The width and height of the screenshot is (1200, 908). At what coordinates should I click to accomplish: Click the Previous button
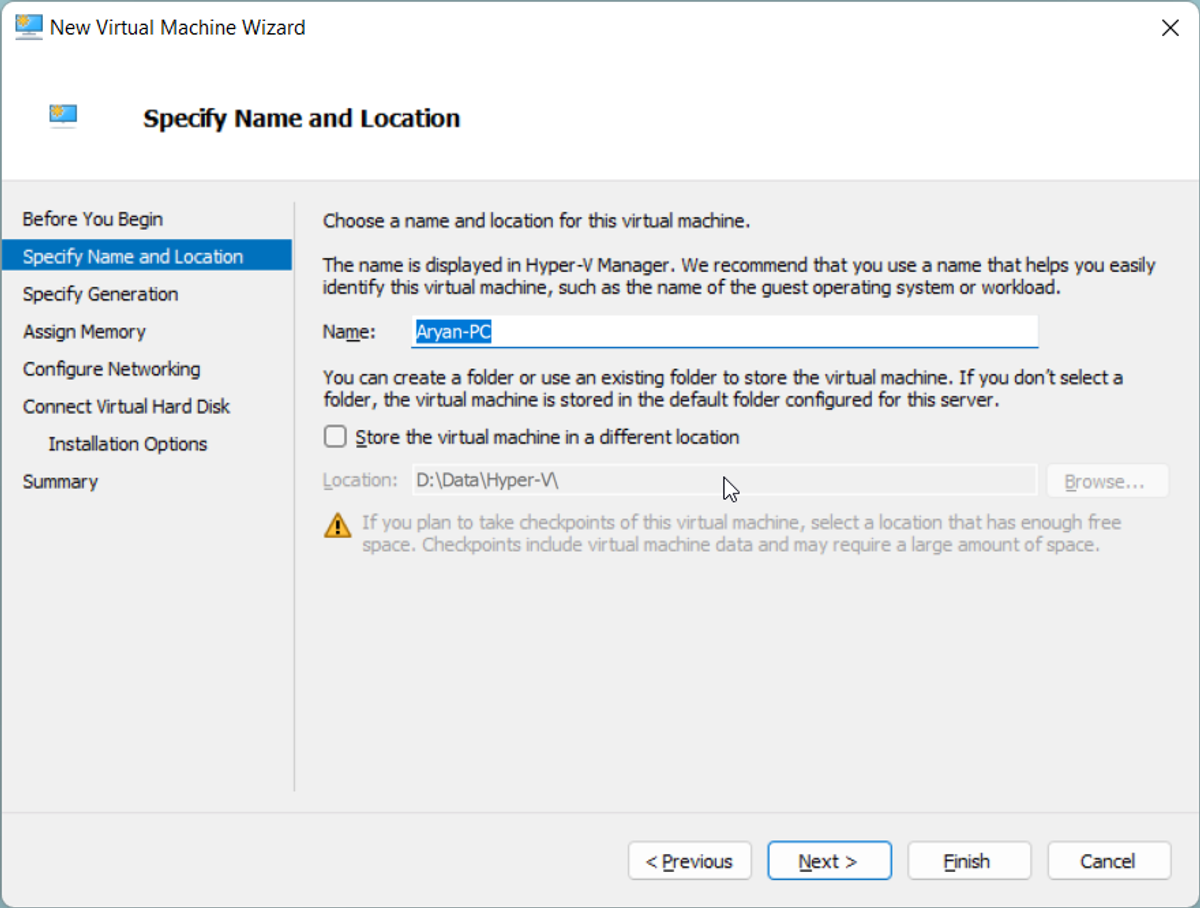pyautogui.click(x=689, y=861)
